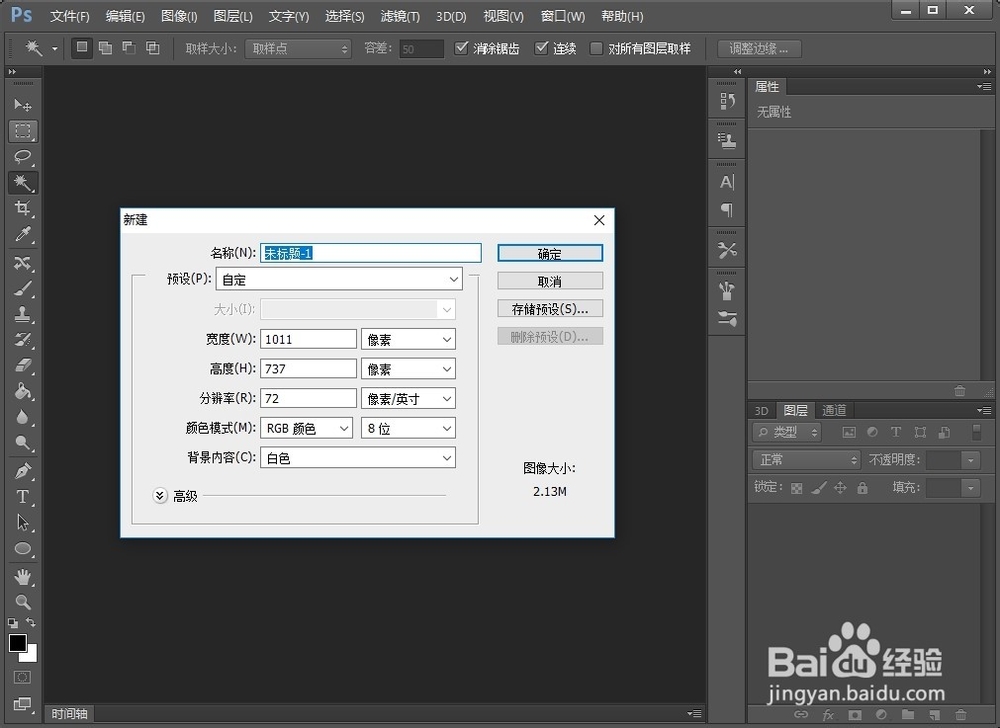The width and height of the screenshot is (1000, 728).
Task: Click the 名称 name input field
Action: (x=371, y=253)
